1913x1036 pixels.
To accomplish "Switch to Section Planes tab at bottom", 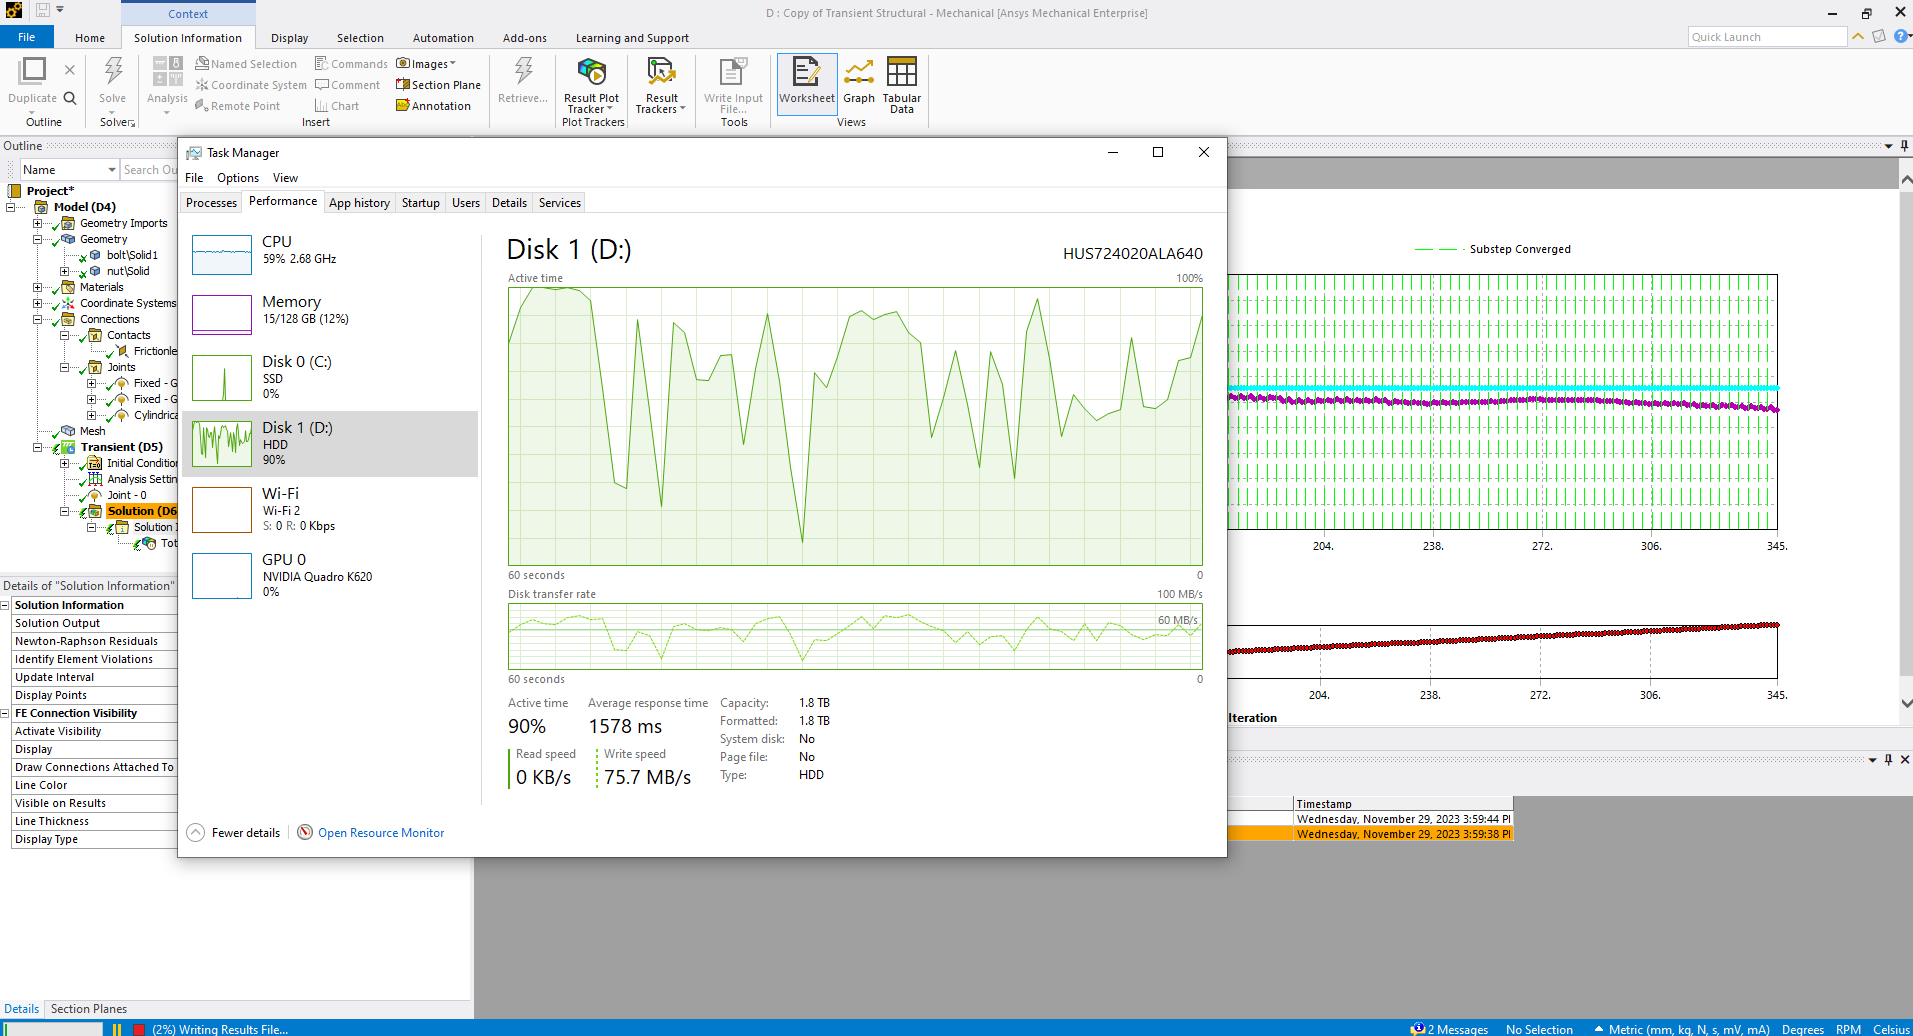I will [89, 1009].
